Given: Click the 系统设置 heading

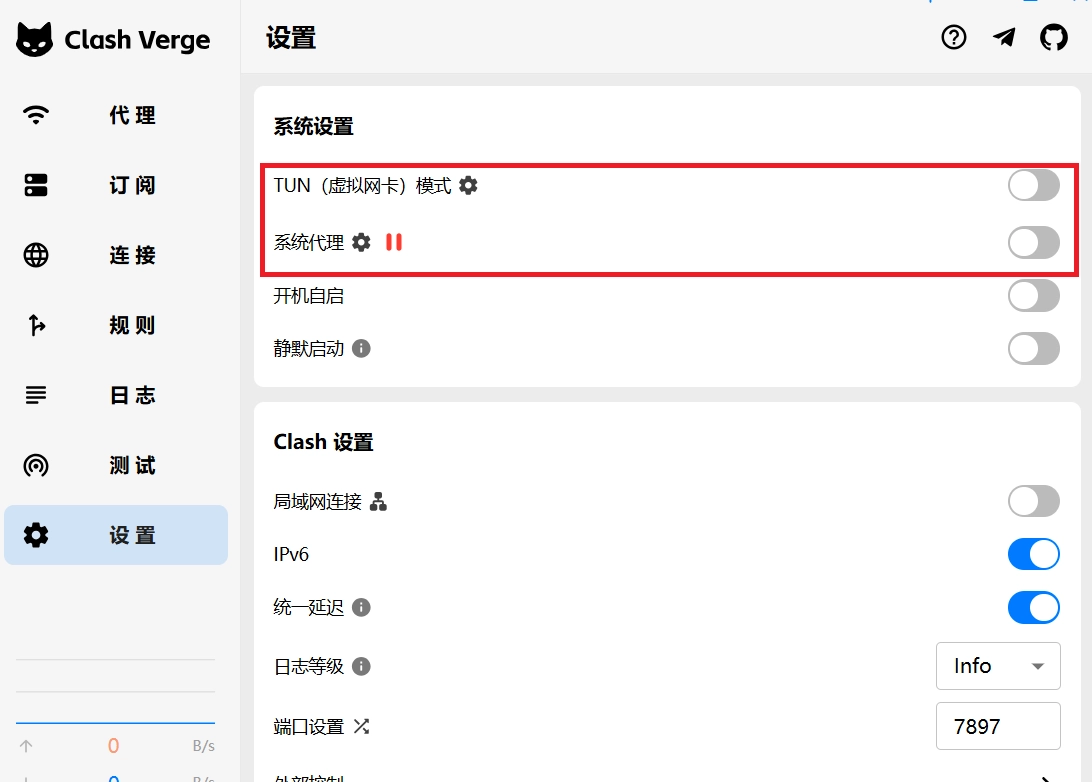Looking at the screenshot, I should tap(313, 127).
